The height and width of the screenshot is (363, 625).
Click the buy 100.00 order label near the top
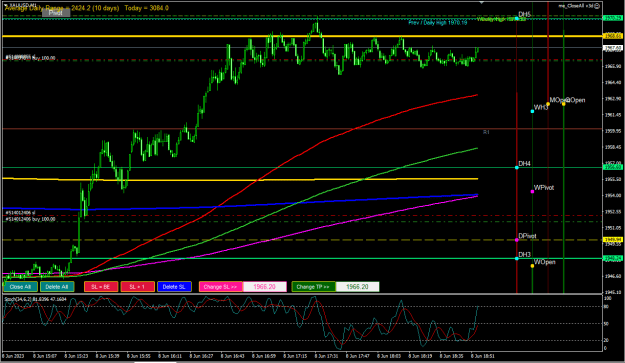coord(30,58)
